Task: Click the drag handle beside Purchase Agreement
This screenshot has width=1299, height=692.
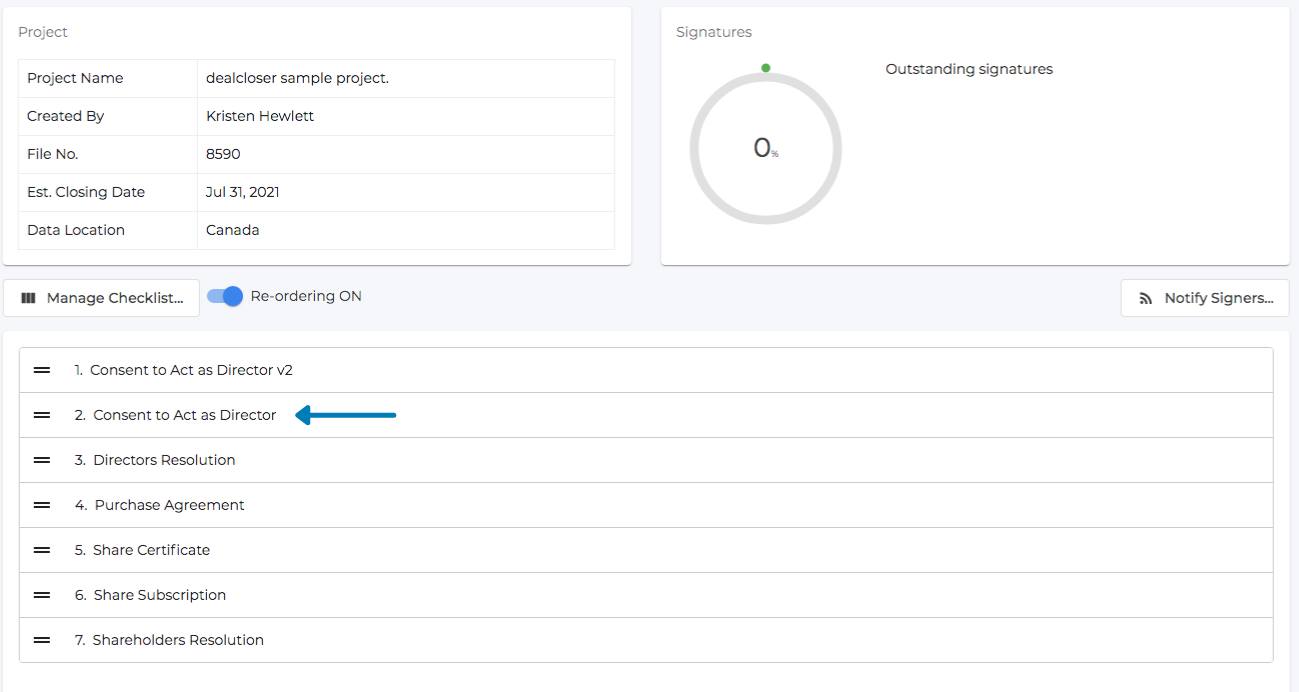Action: [x=41, y=504]
